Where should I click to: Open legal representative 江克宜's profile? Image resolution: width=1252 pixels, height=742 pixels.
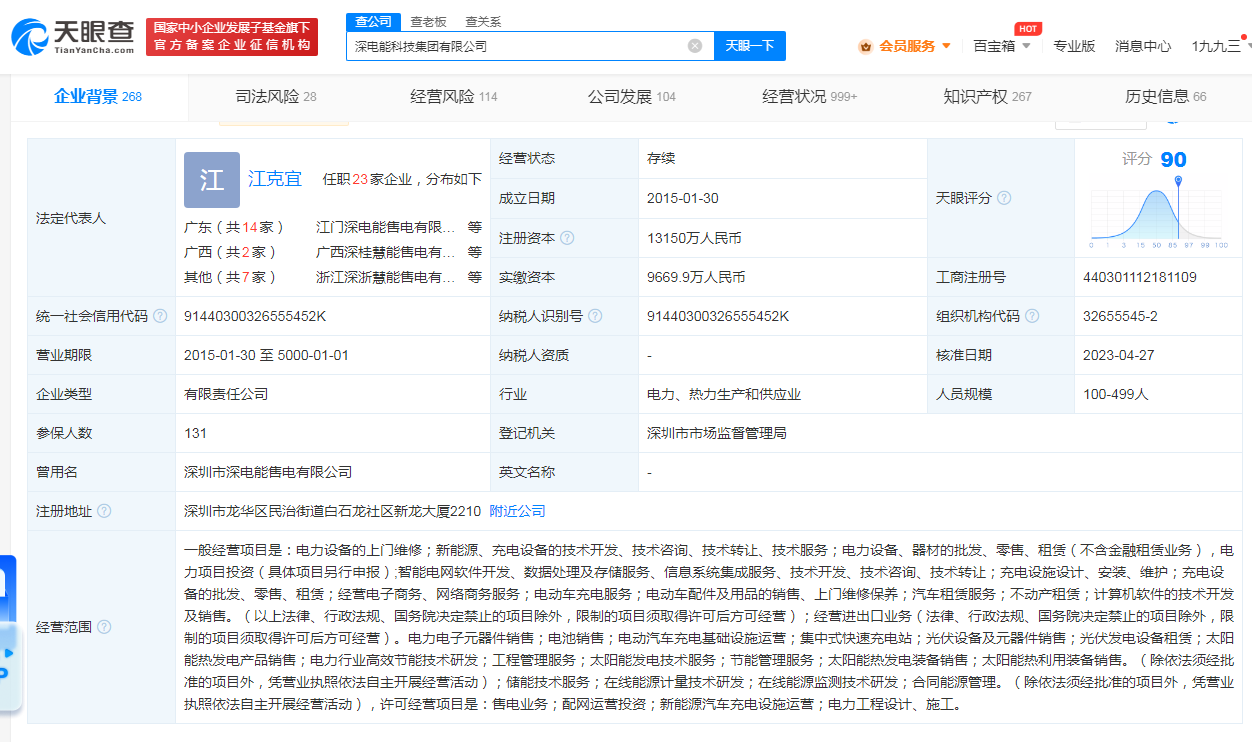[275, 179]
